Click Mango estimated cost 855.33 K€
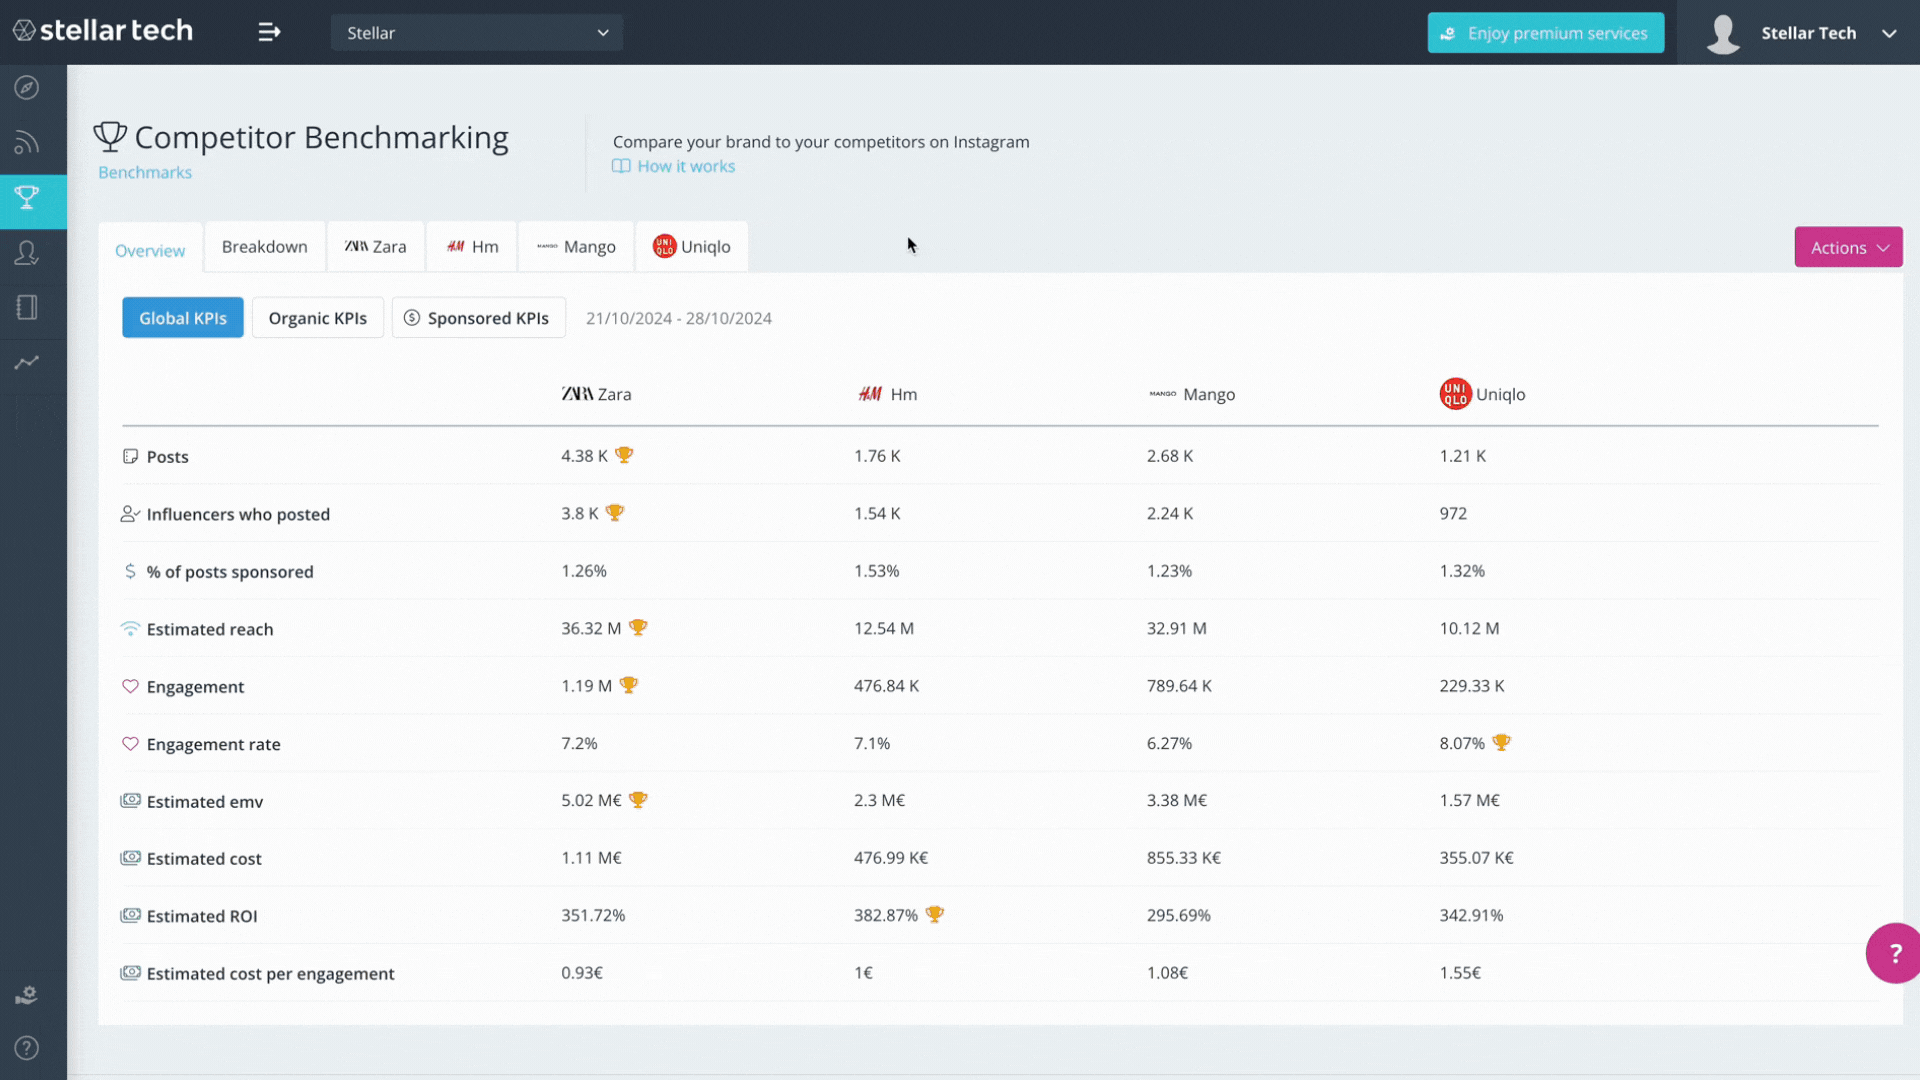This screenshot has width=1920, height=1080. pos(1184,858)
